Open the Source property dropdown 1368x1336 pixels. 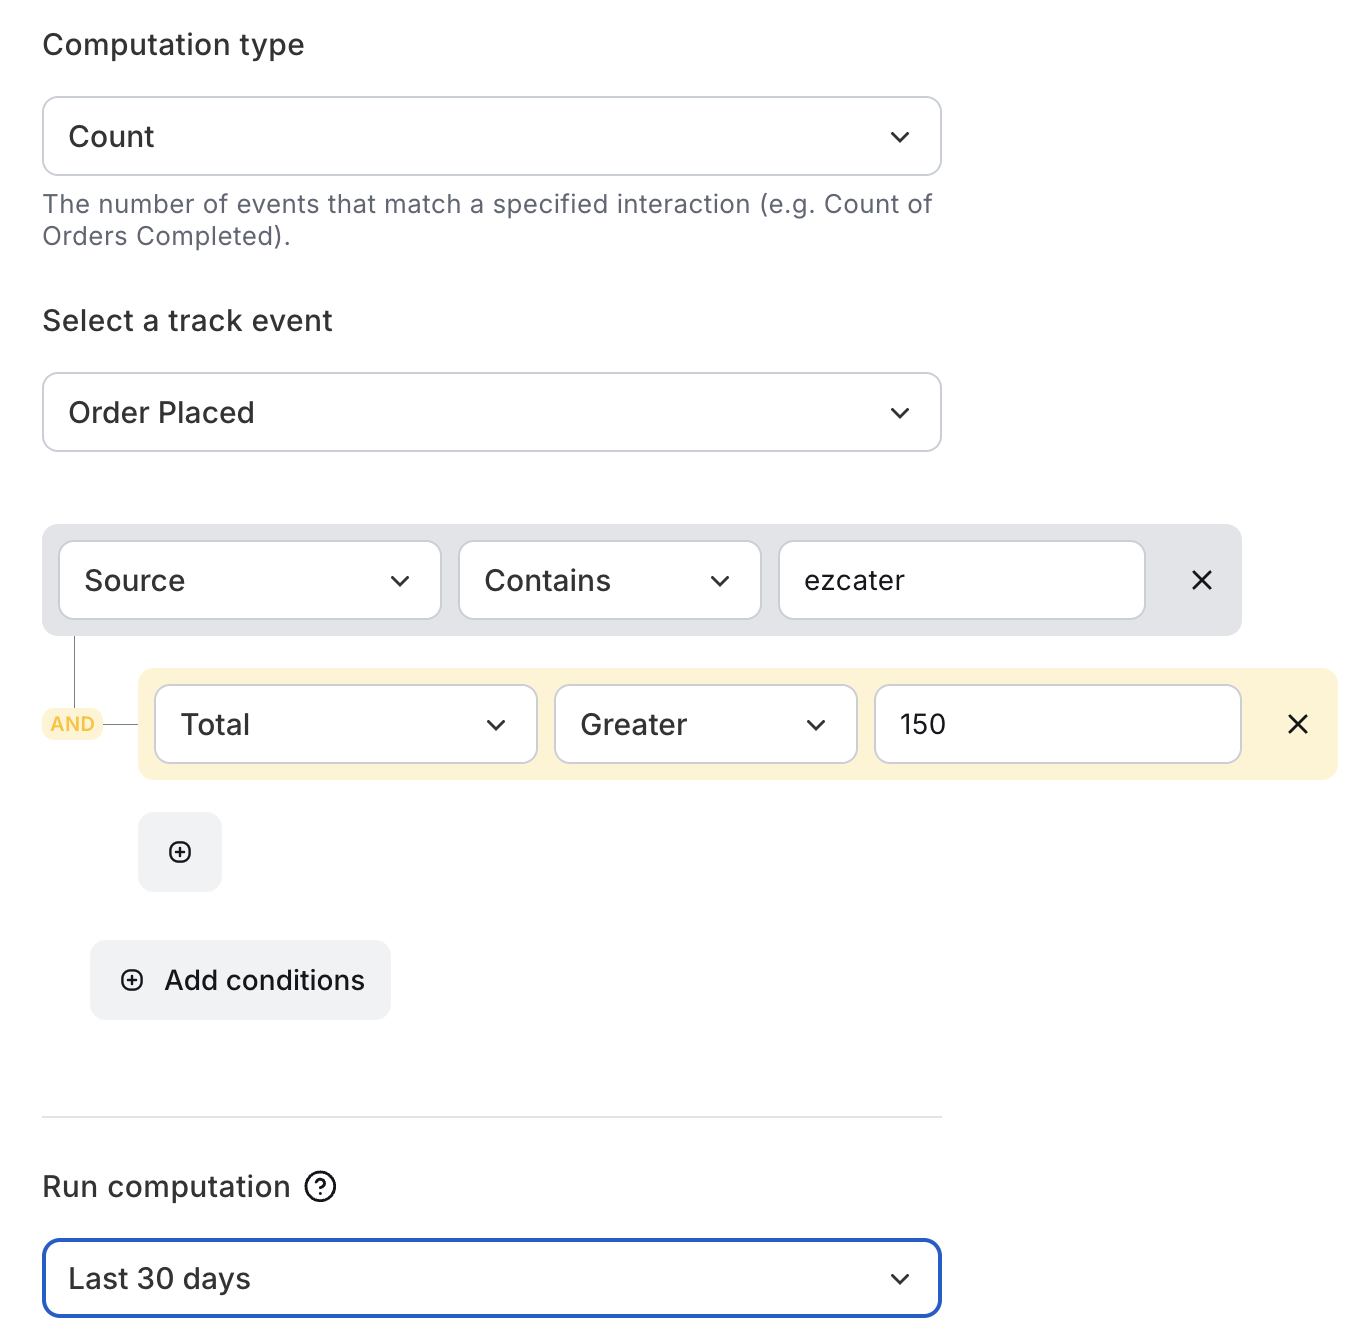coord(250,580)
